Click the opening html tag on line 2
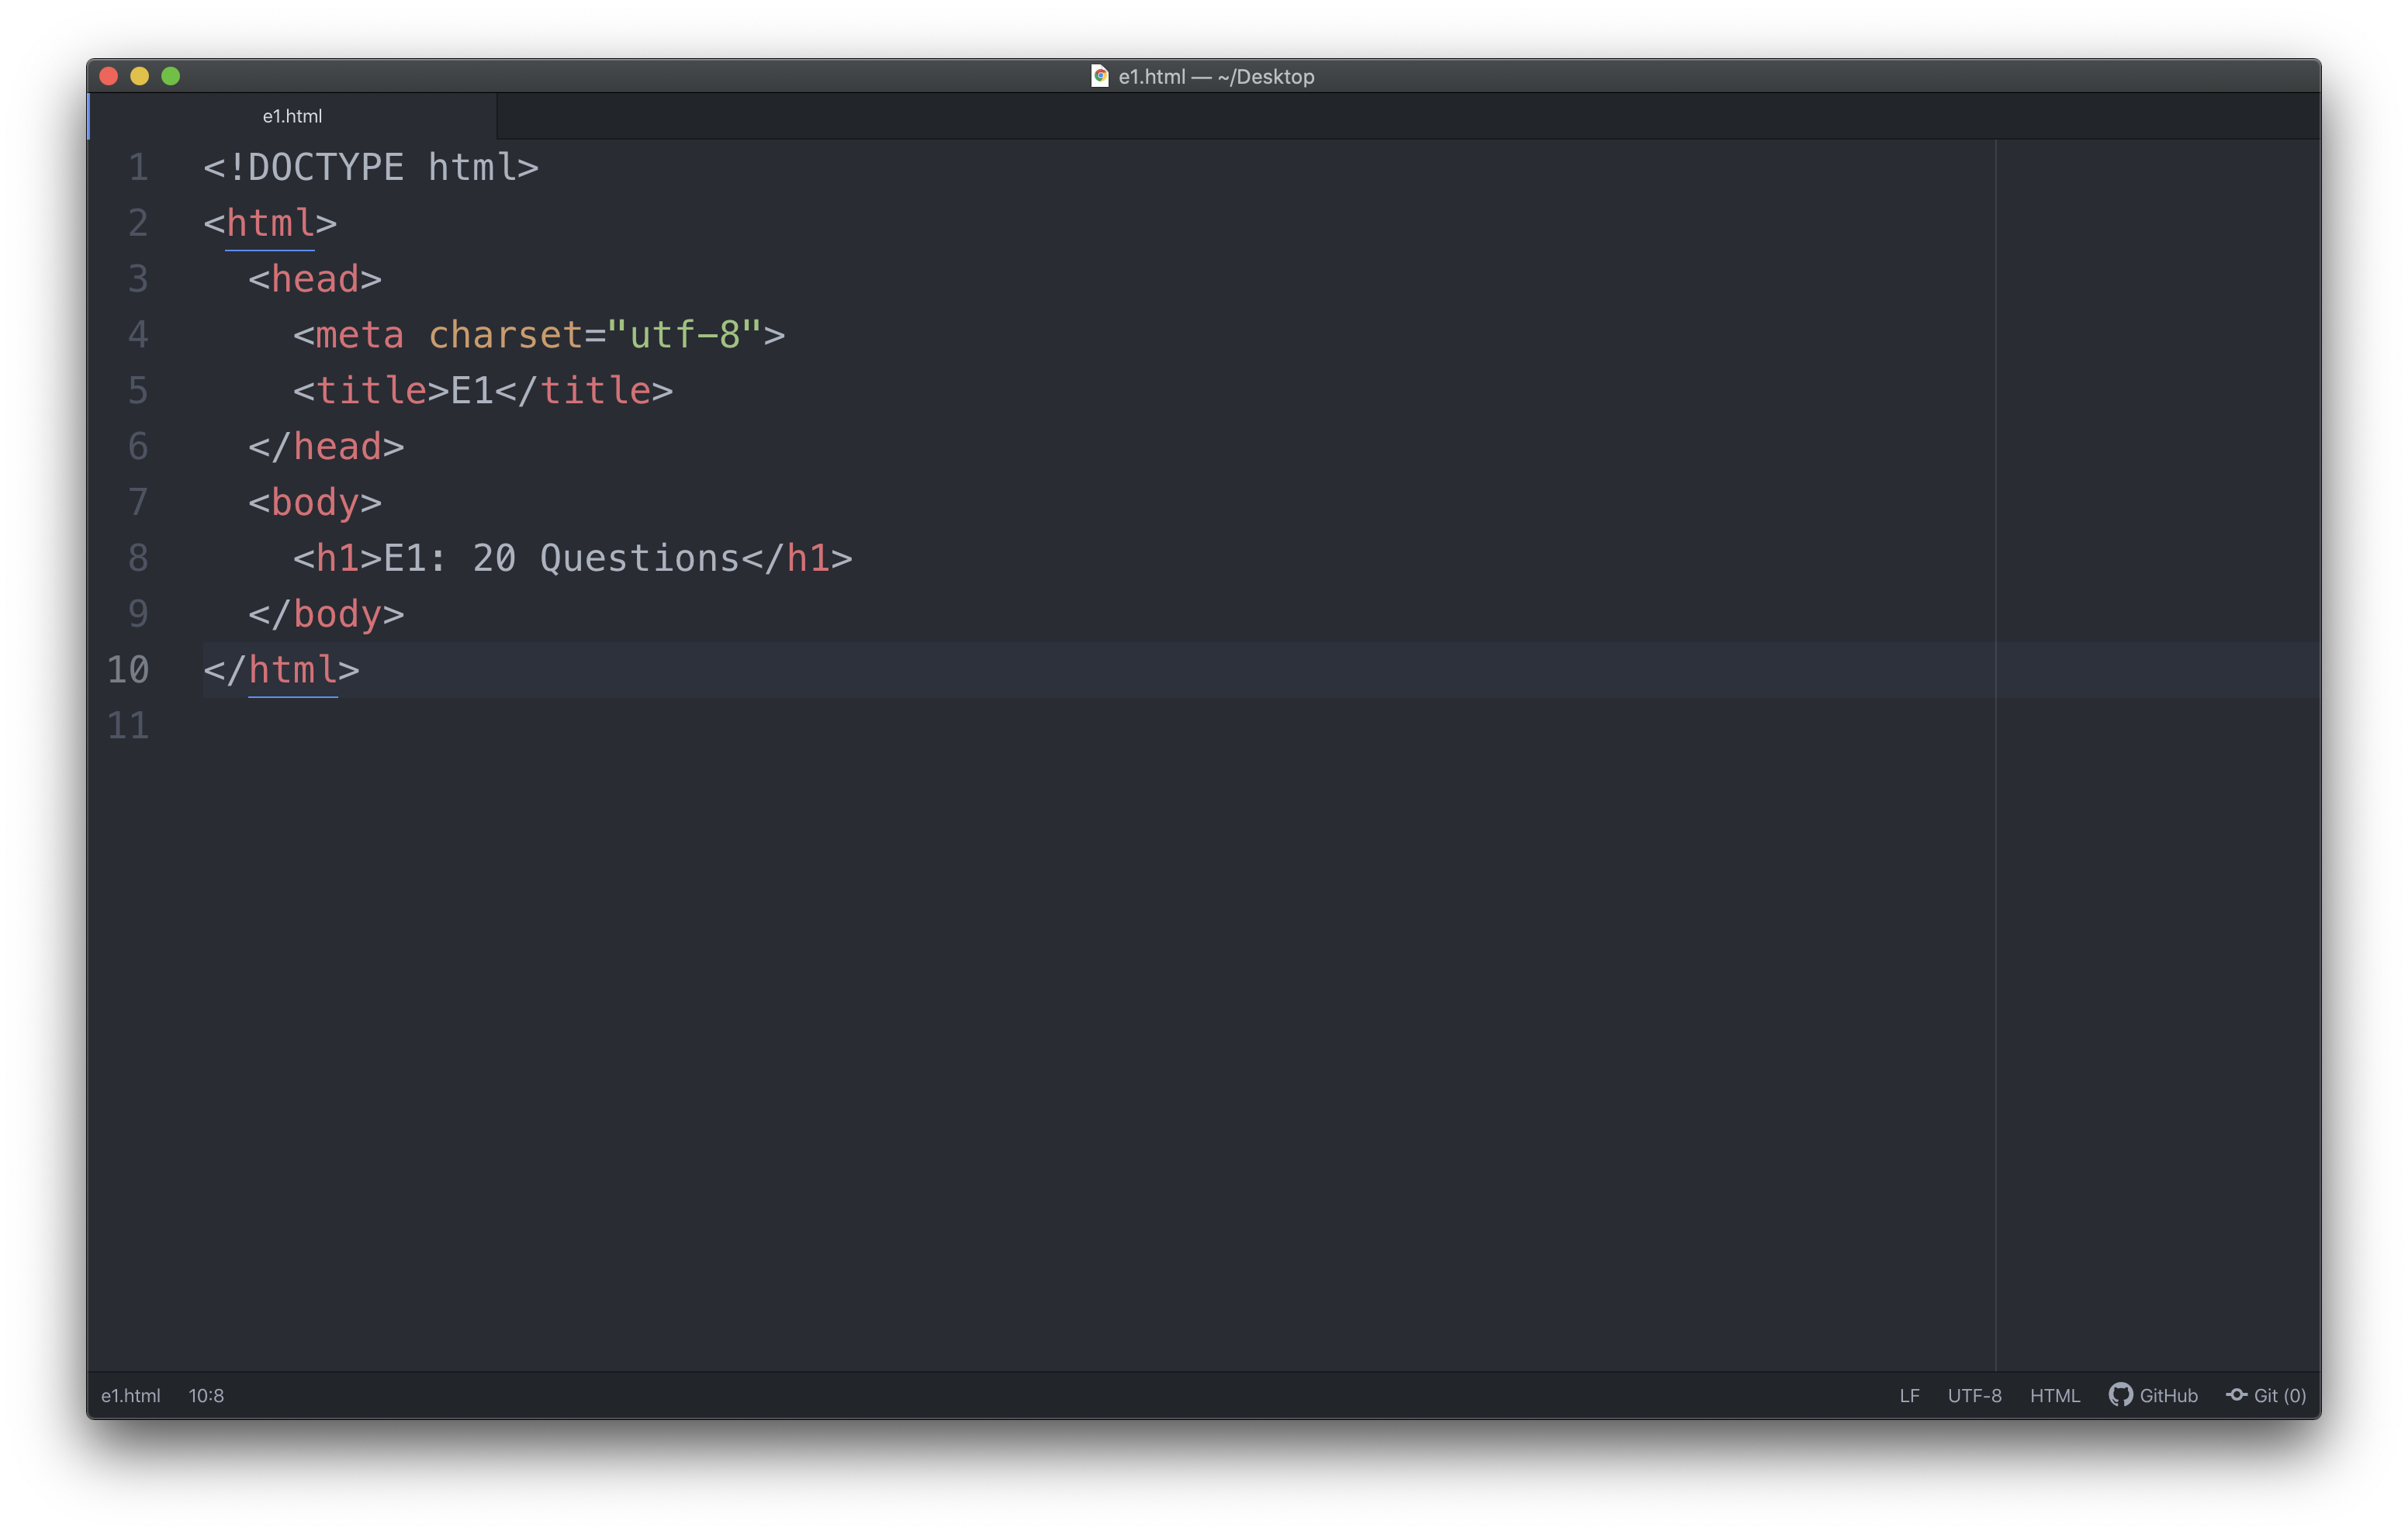2408x1534 pixels. [270, 223]
